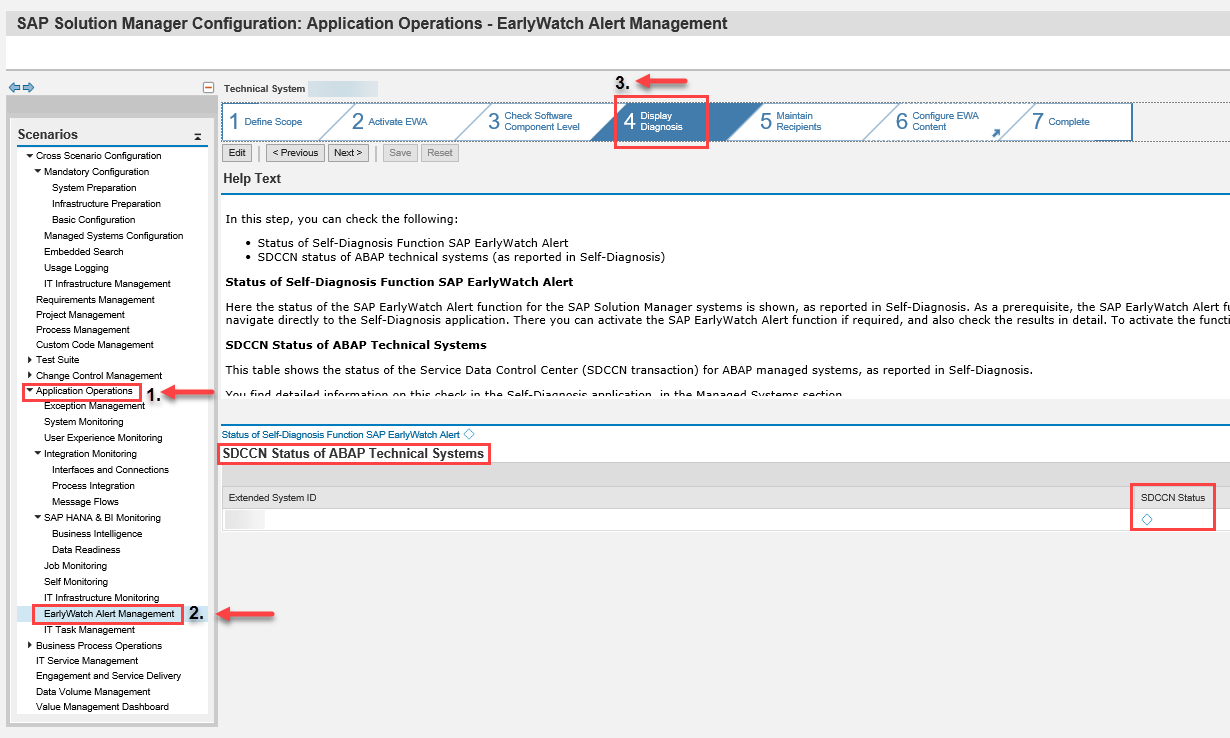Open Self Monitoring scenario
This screenshot has height=738, width=1230.
click(x=76, y=582)
